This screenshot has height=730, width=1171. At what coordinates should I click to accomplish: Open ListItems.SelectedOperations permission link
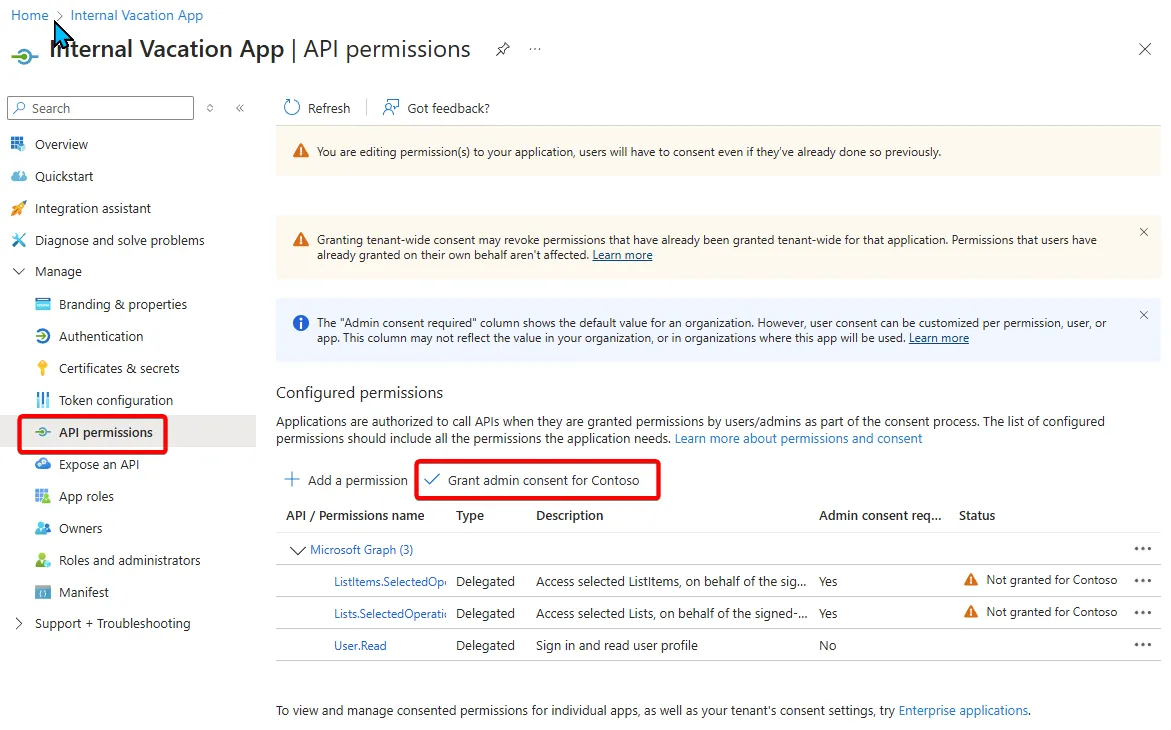[390, 581]
